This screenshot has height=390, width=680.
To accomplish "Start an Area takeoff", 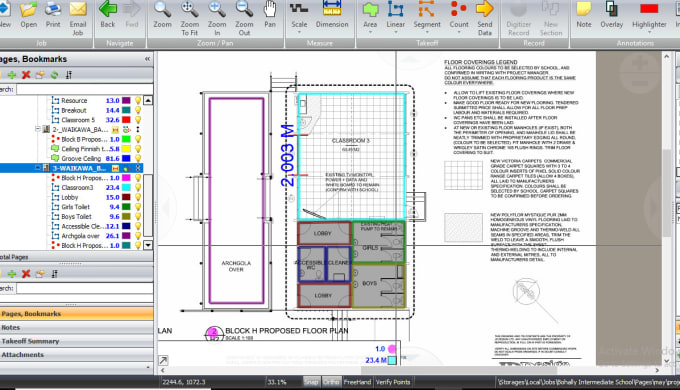I will click(370, 15).
